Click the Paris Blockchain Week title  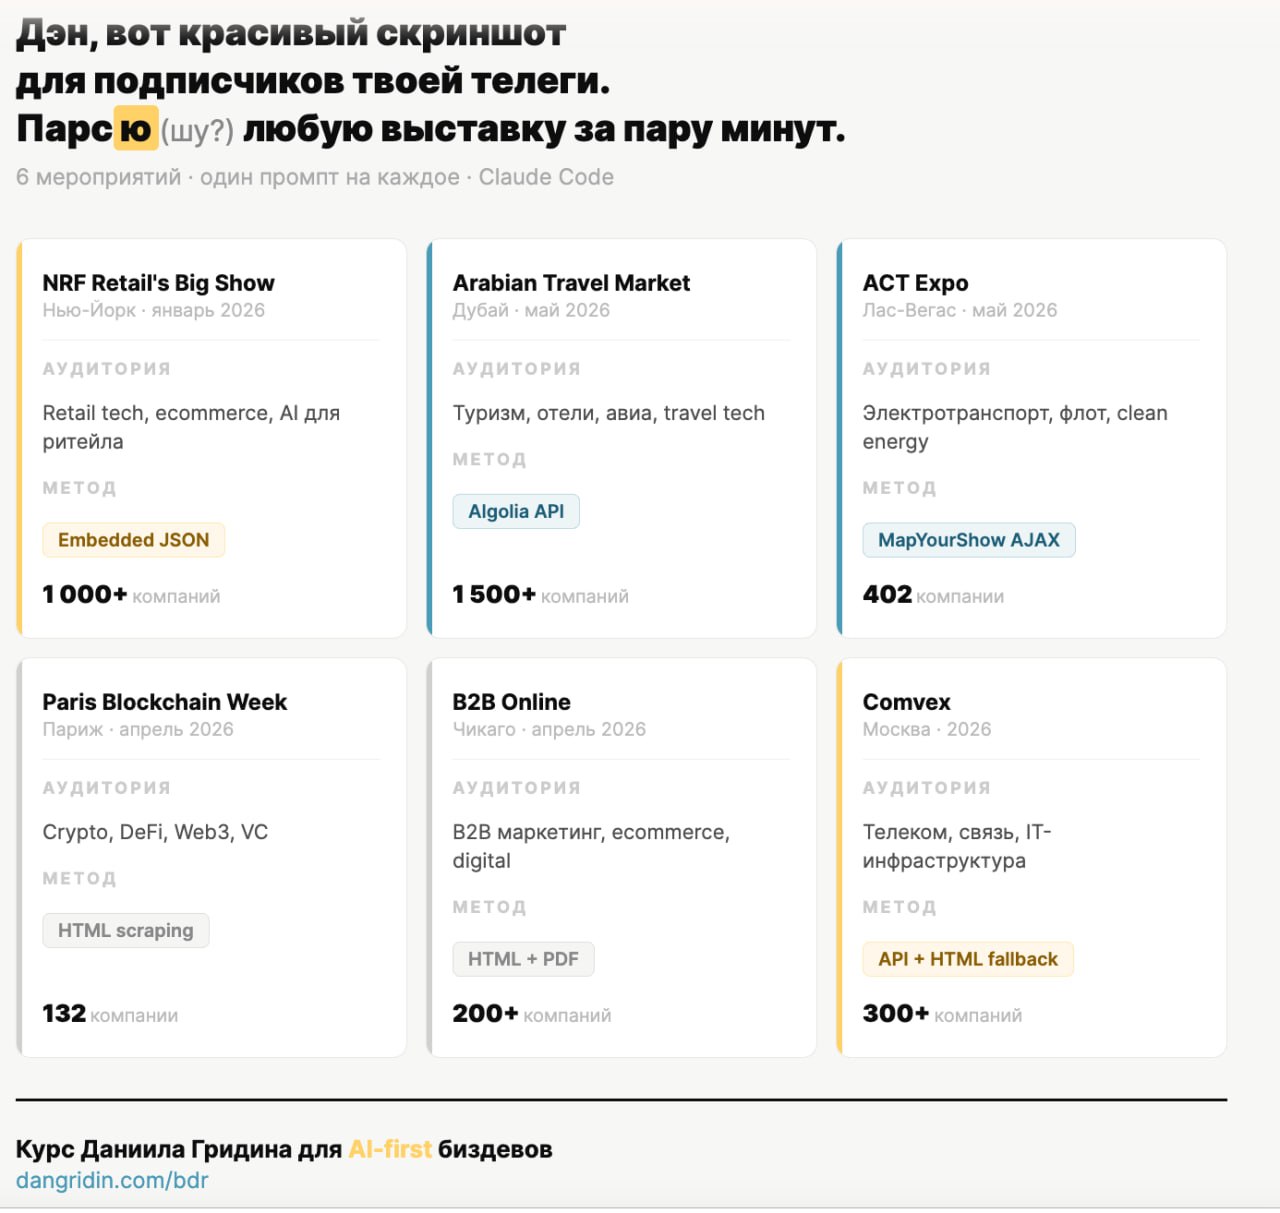pyautogui.click(x=164, y=702)
